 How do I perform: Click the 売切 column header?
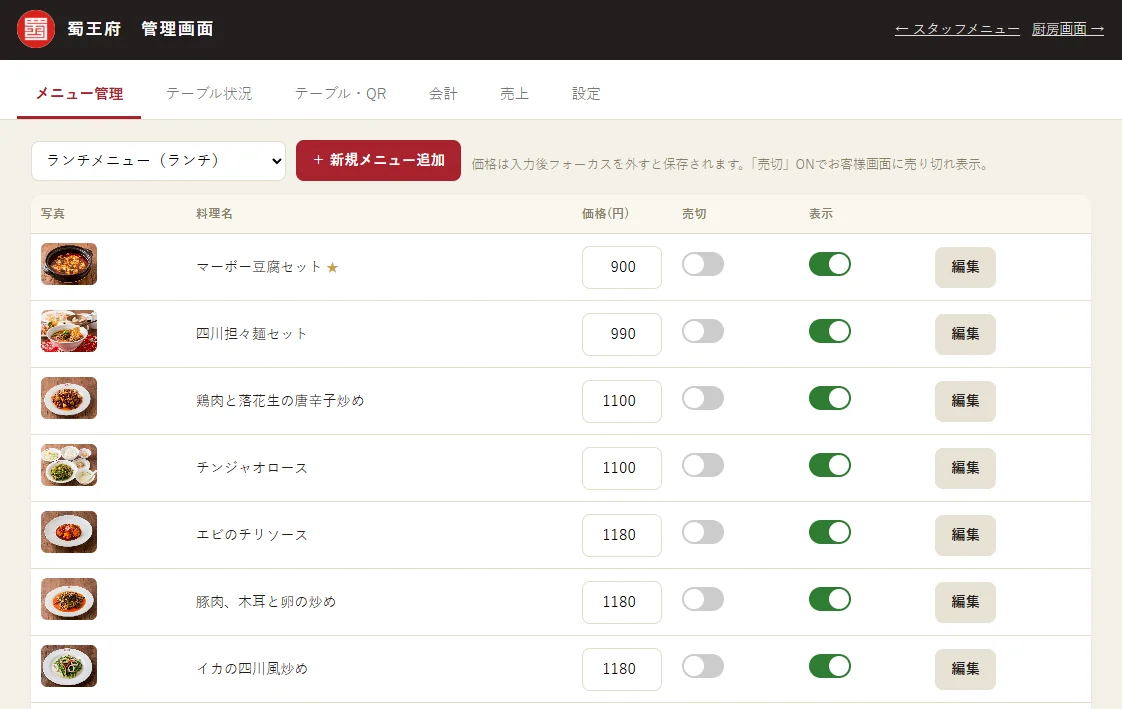point(694,214)
